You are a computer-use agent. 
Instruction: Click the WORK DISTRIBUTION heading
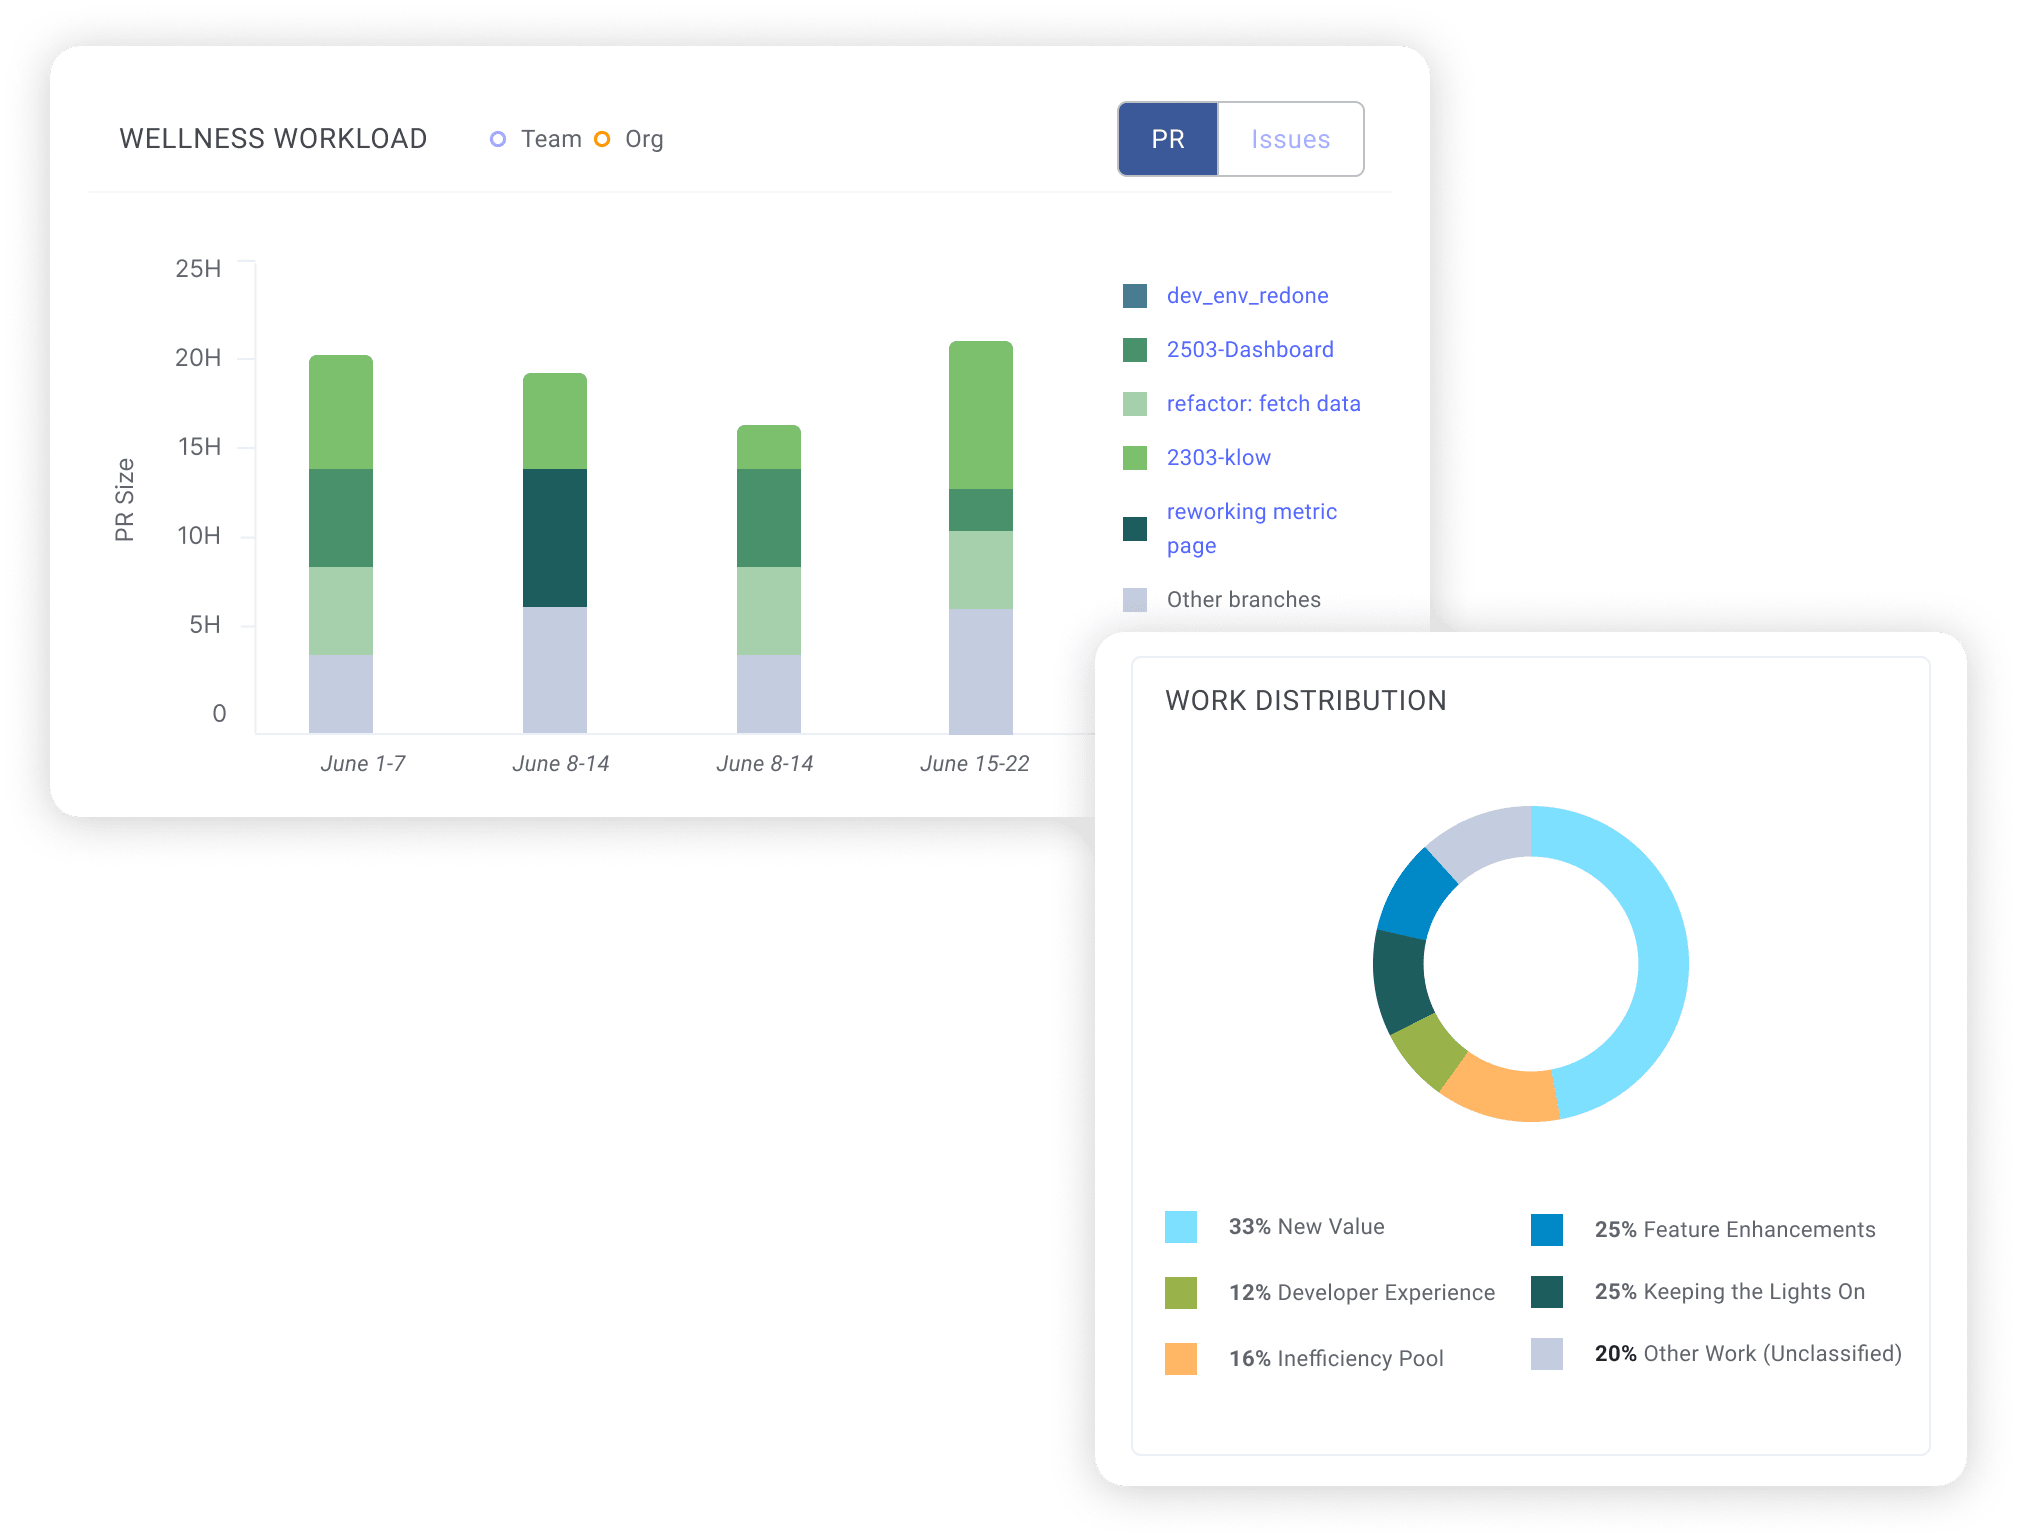1306,701
